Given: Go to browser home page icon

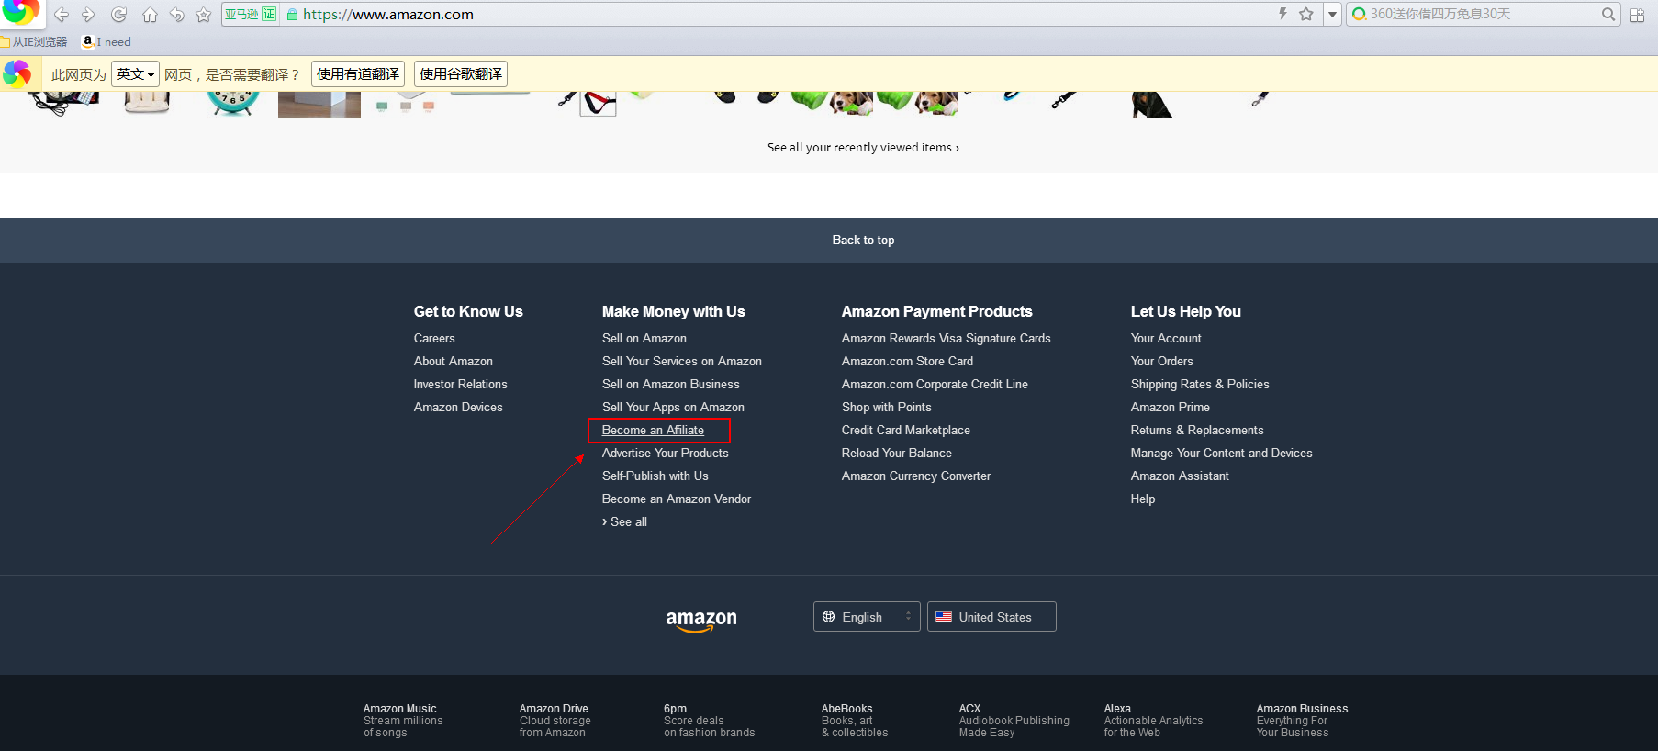Looking at the screenshot, I should pyautogui.click(x=150, y=14).
